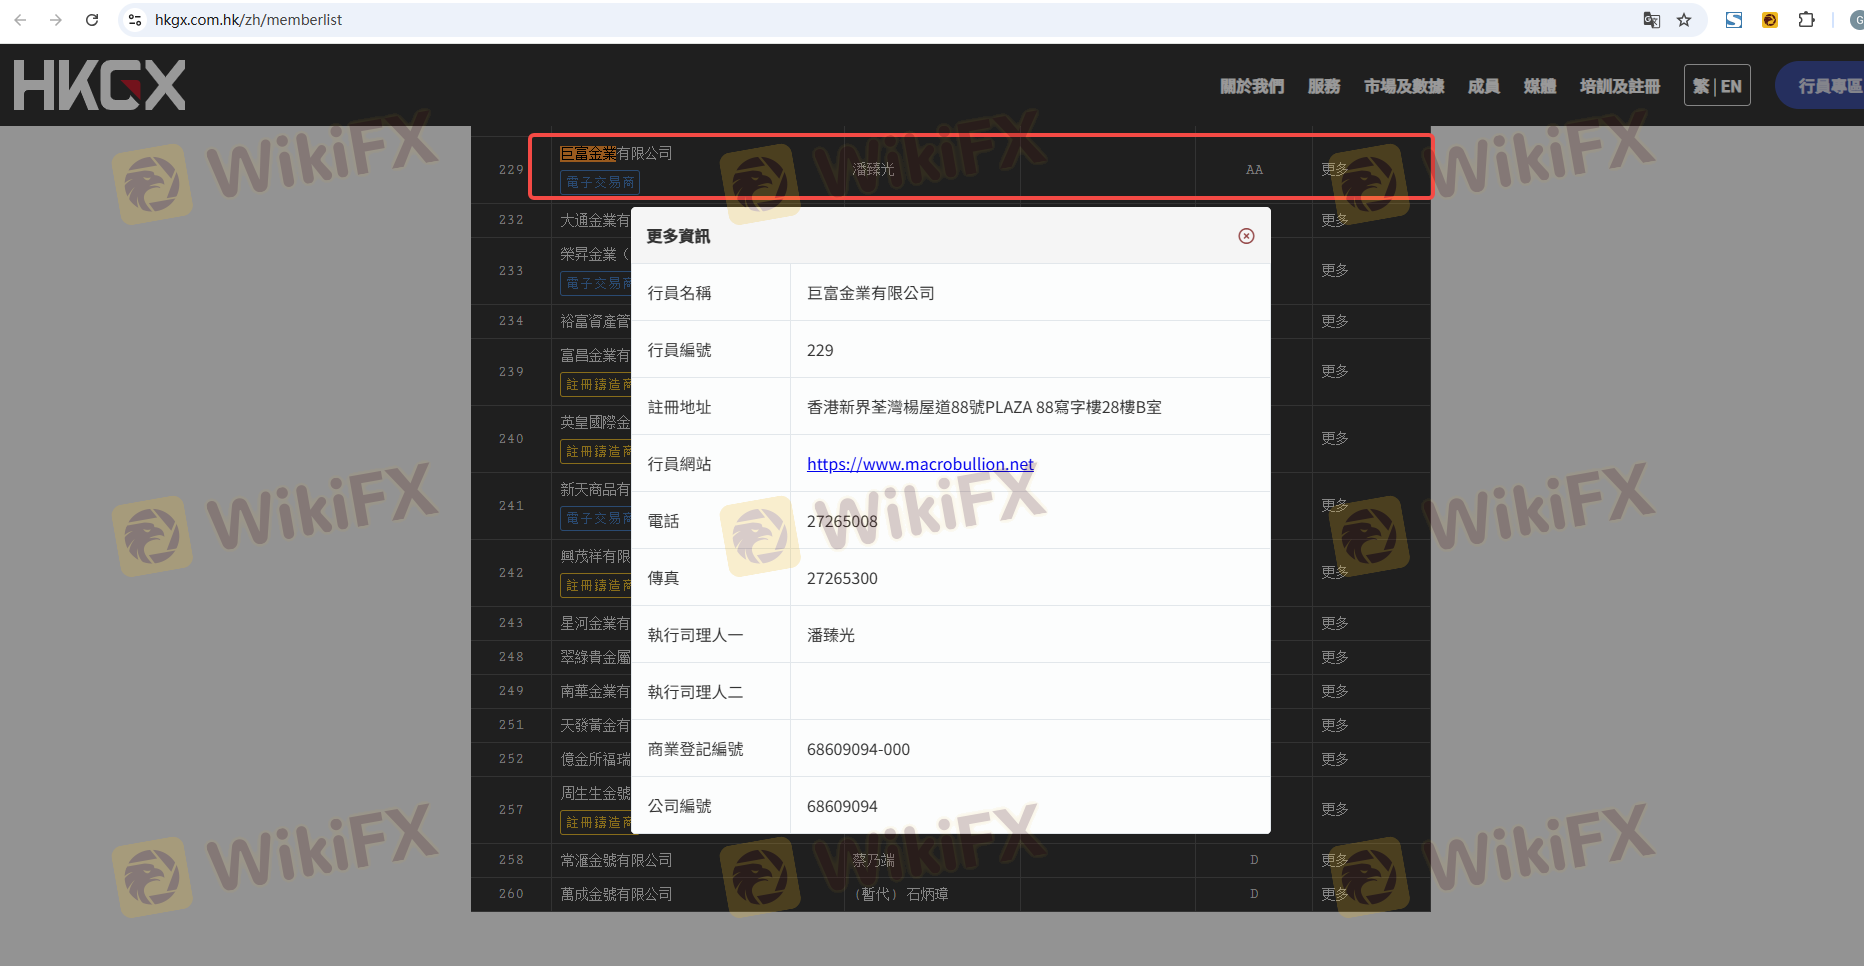Click the 行員專區 button
The image size is (1864, 966).
pos(1828,86)
